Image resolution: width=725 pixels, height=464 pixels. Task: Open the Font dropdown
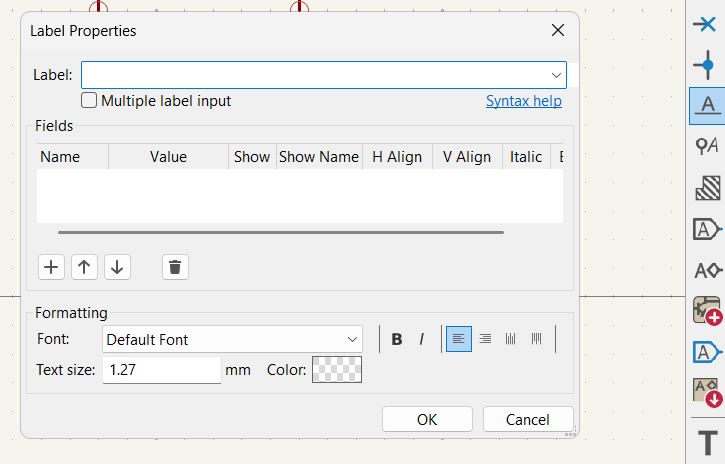pos(232,340)
